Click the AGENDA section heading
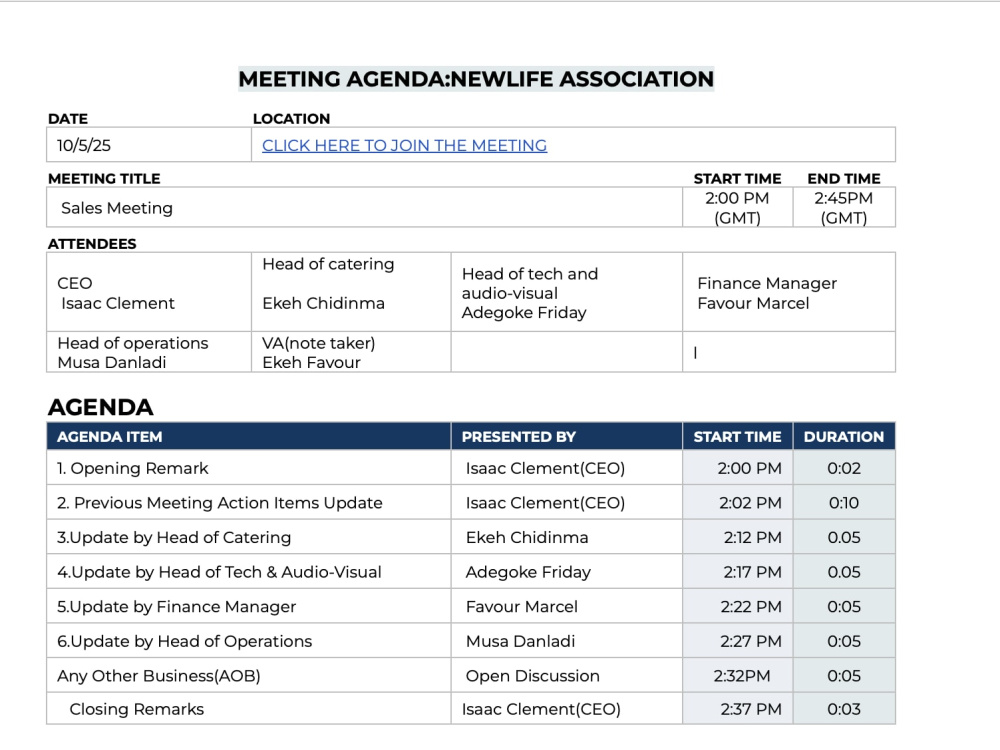Screen dimensions: 1000x750 101,407
